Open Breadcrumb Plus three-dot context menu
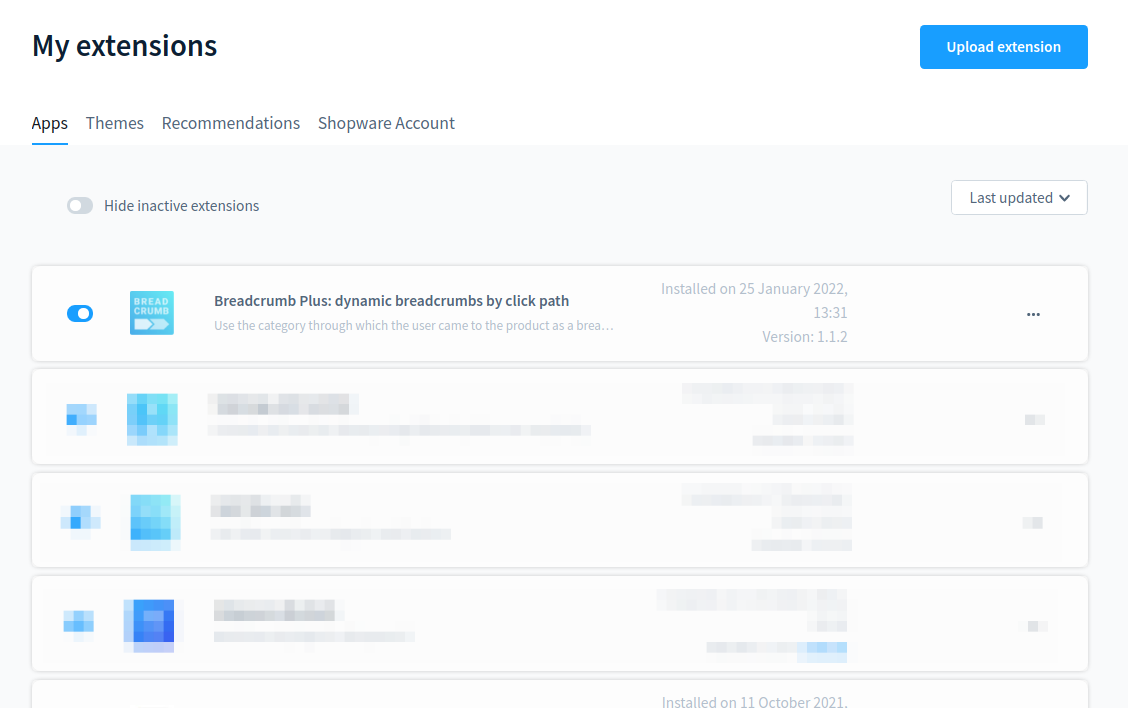 [x=1033, y=314]
